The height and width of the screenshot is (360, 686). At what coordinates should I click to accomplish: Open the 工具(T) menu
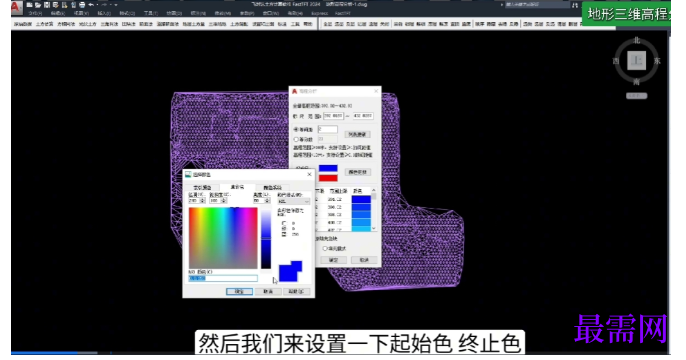(x=151, y=13)
